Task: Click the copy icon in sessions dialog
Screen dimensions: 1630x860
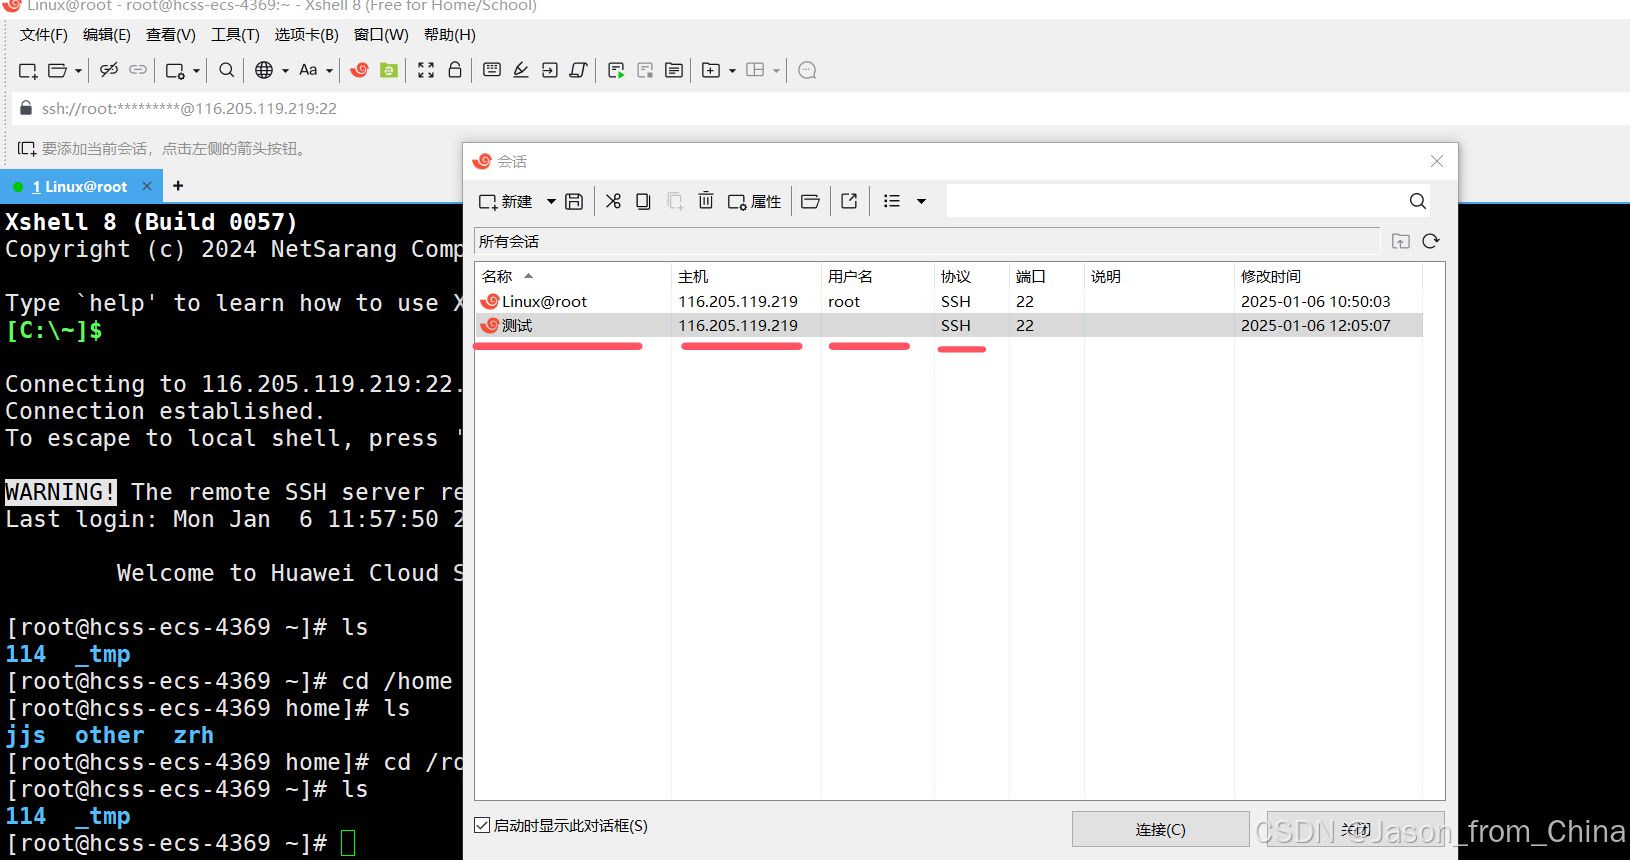Action: click(x=643, y=201)
